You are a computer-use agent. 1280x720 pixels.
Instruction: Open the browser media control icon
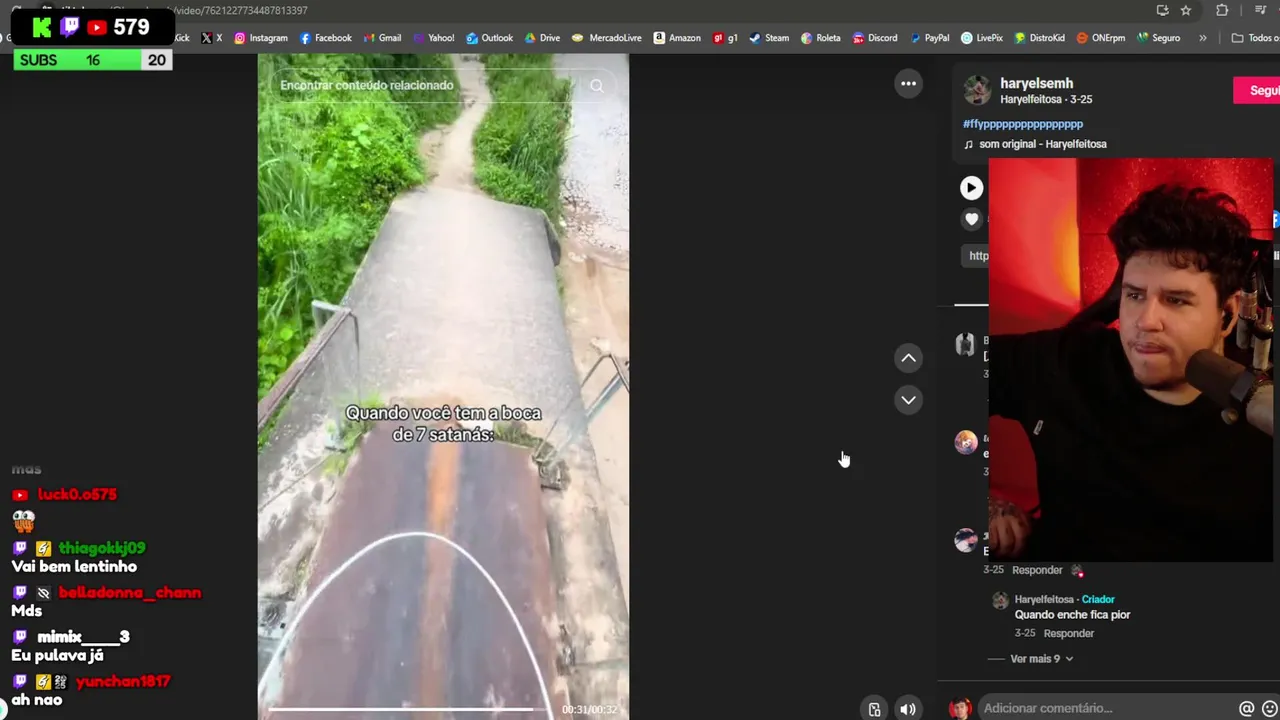1260,10
